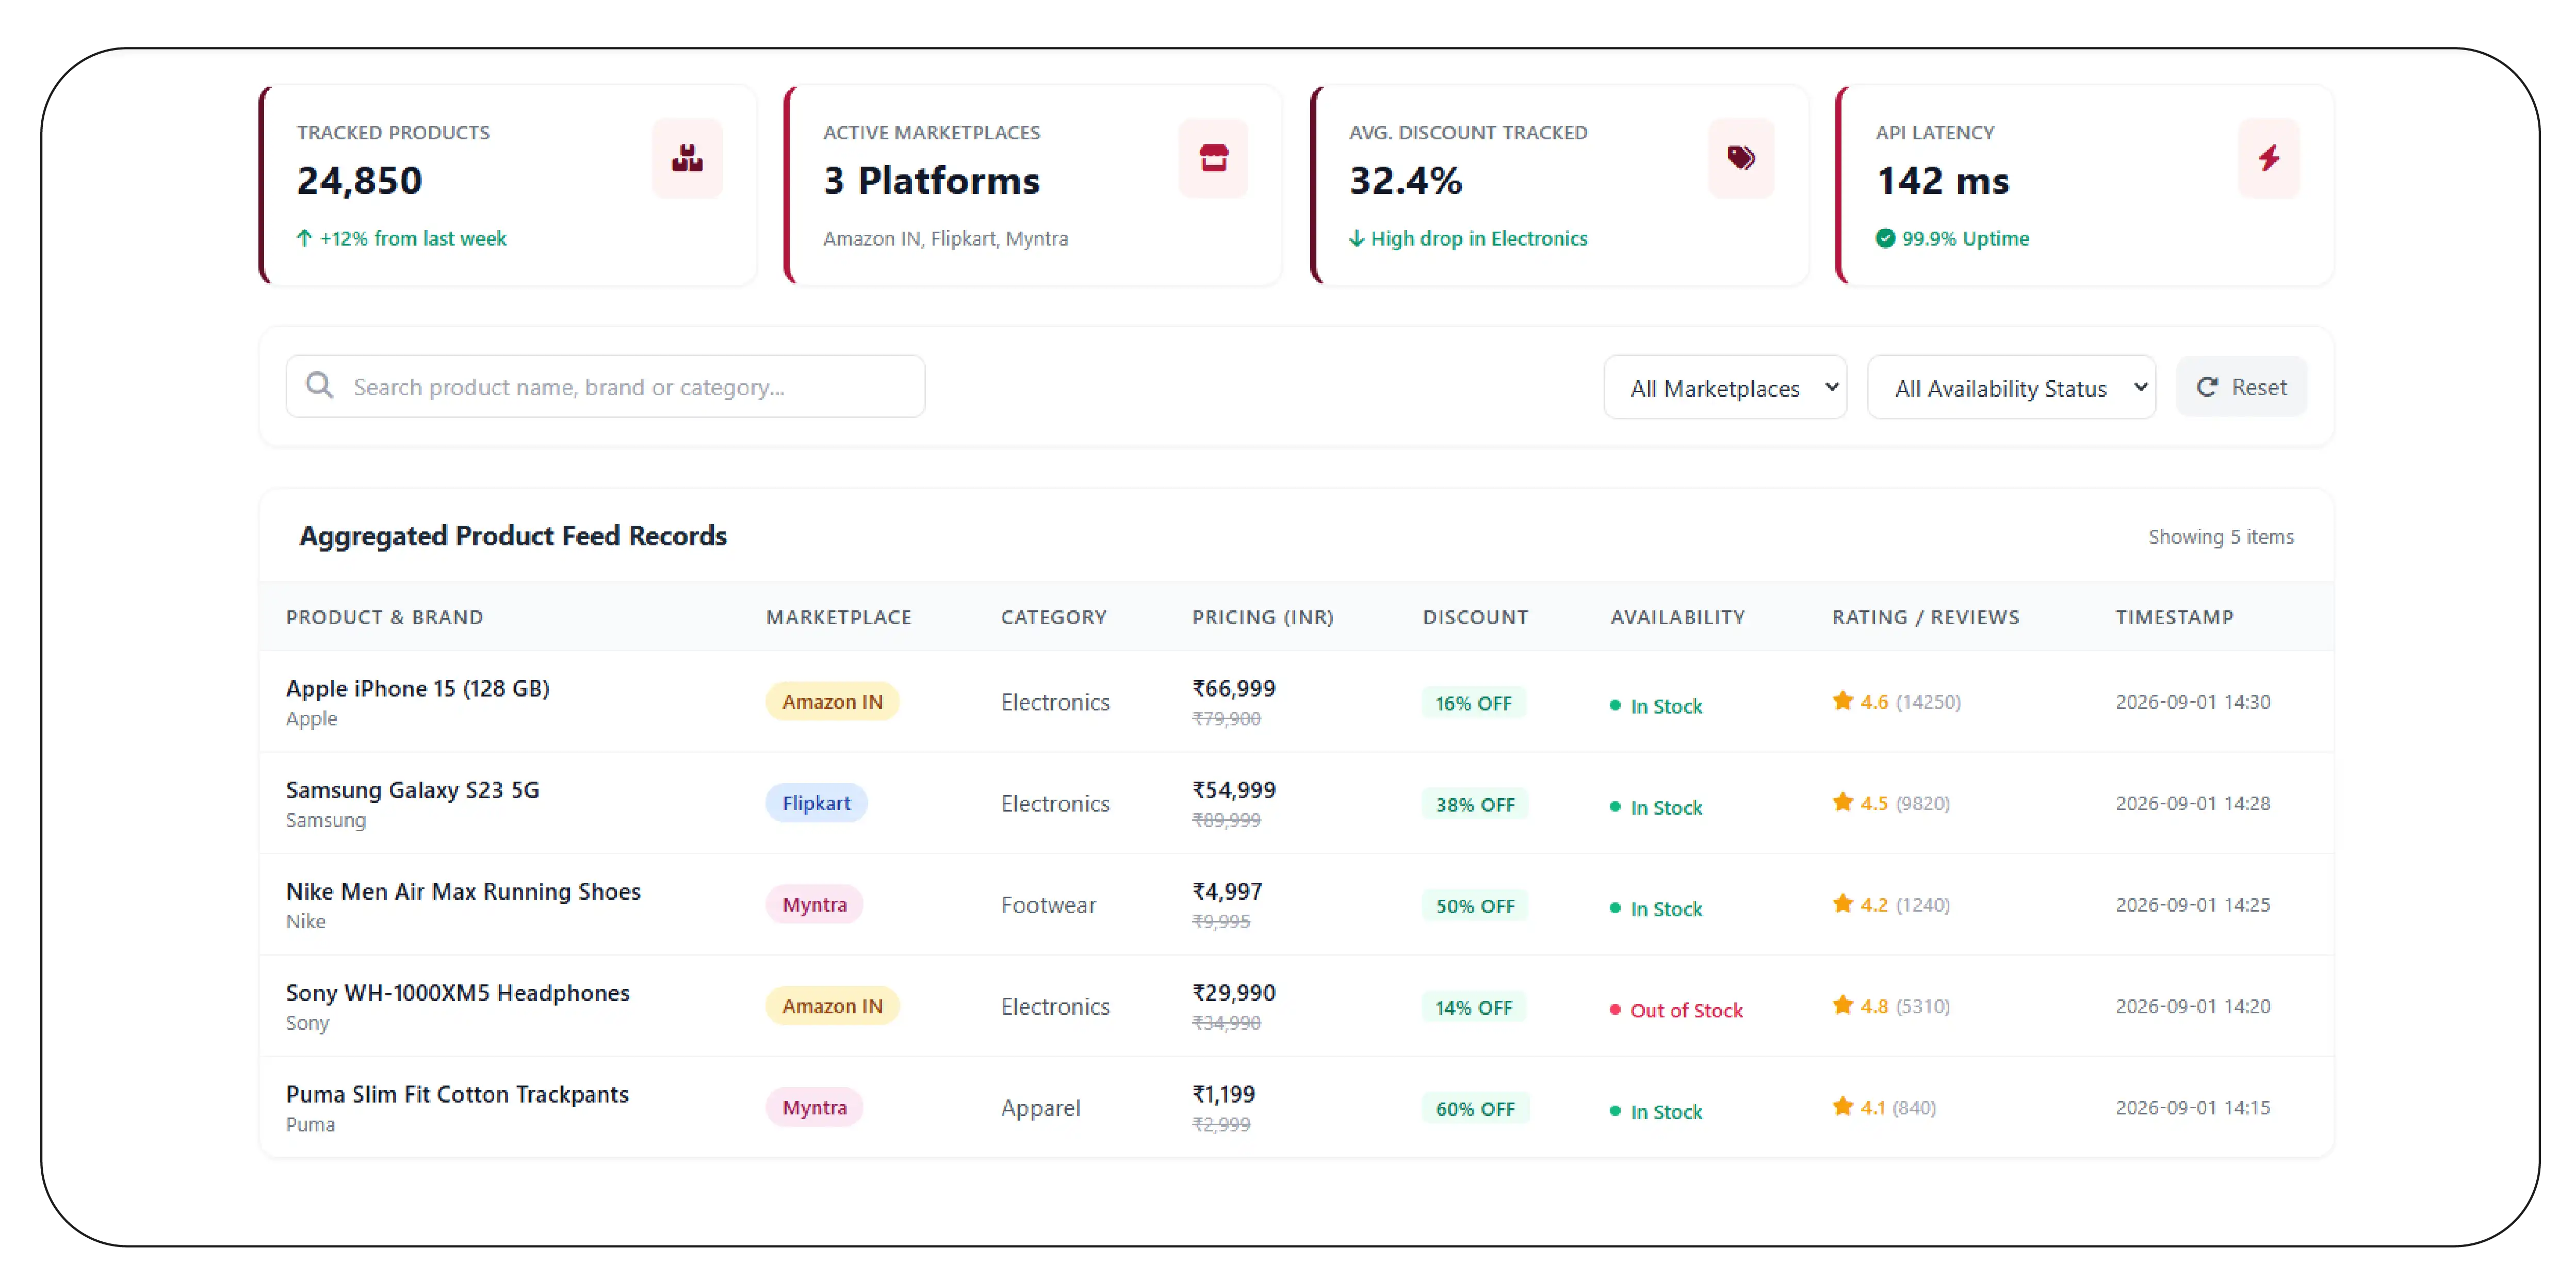Click the rating star for Samsung Galaxy S23 5G
2576x1279 pixels.
click(x=1843, y=802)
